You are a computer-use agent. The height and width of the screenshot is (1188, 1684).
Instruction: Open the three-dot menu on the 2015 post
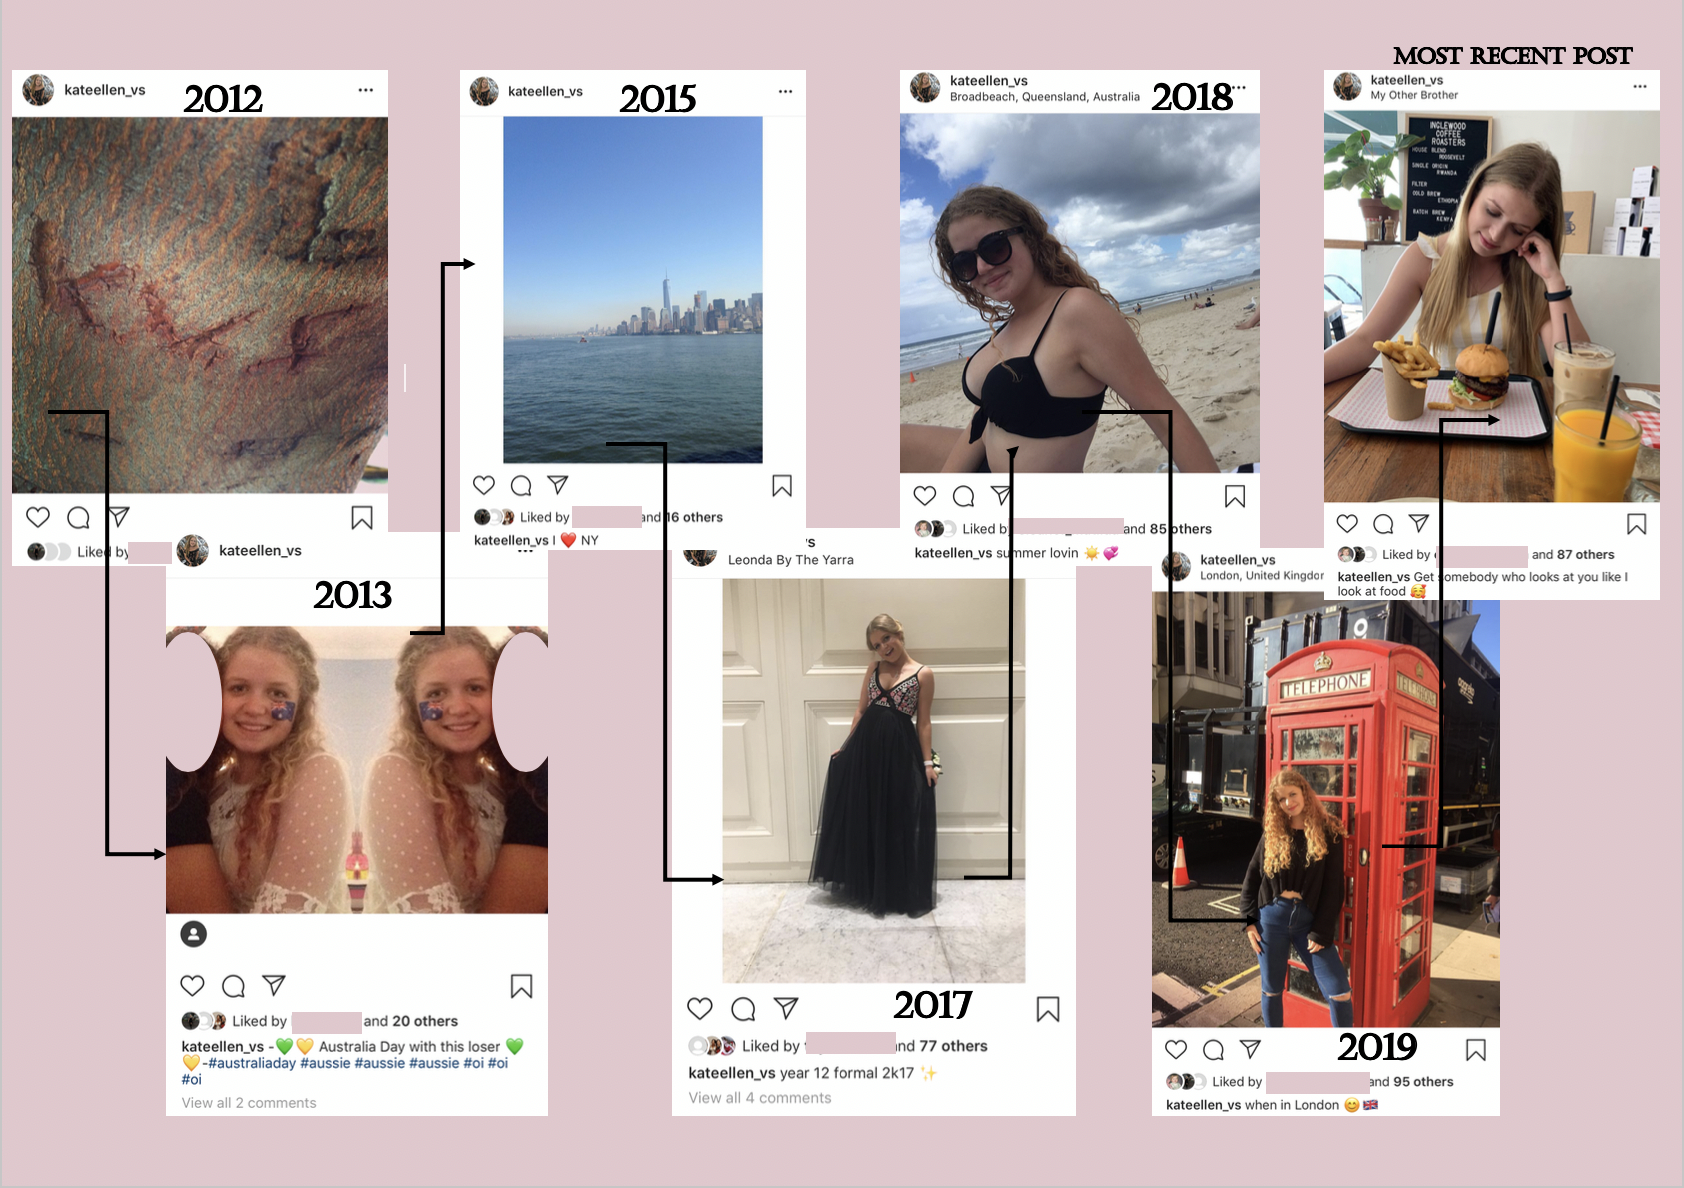(x=786, y=91)
